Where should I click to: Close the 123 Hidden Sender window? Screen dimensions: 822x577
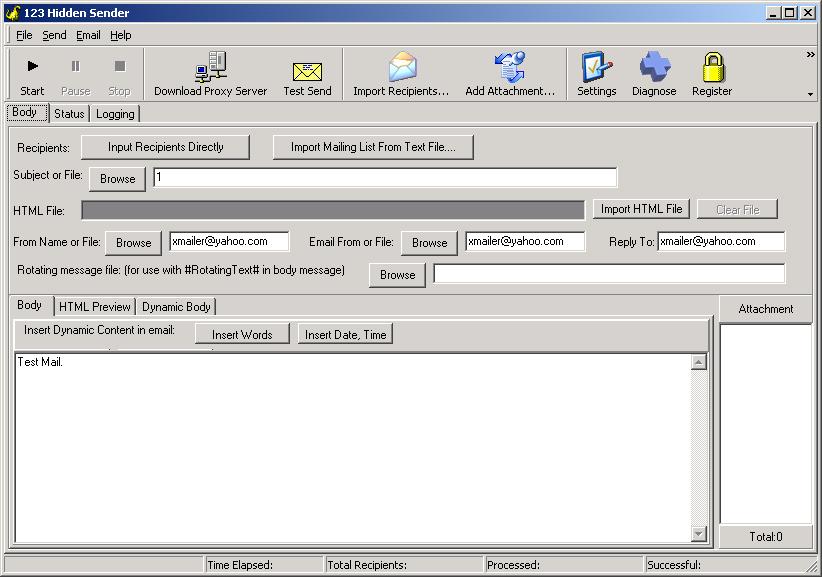click(x=808, y=13)
